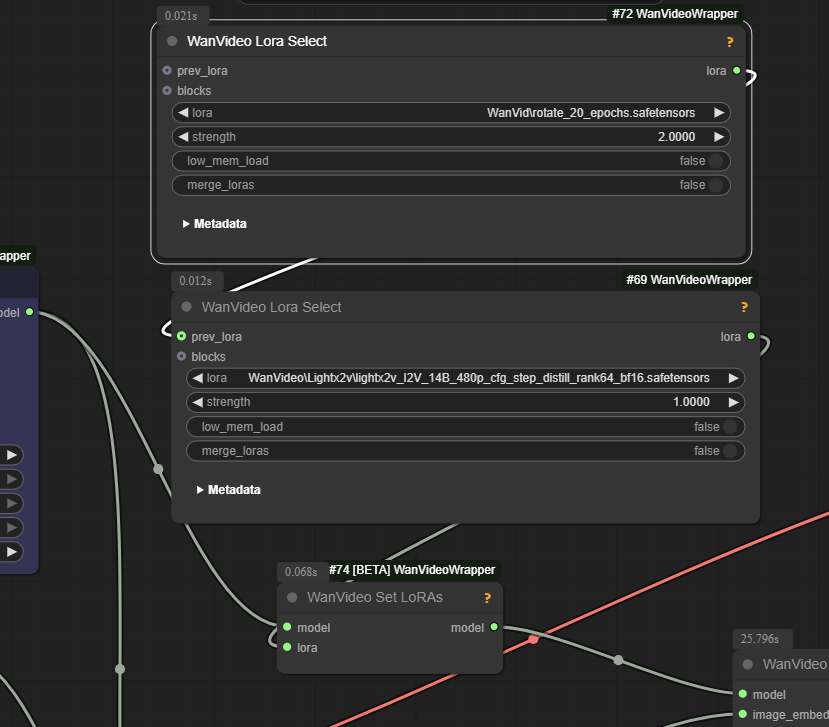
Task: Open lora file dropdown lightx2v_I2V_14B safetensors
Action: (x=465, y=378)
